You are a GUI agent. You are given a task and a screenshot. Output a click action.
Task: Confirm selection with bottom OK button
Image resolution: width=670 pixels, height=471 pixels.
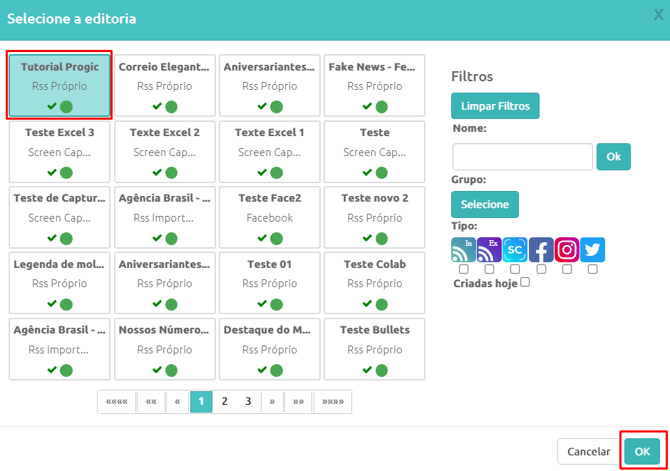tap(642, 451)
